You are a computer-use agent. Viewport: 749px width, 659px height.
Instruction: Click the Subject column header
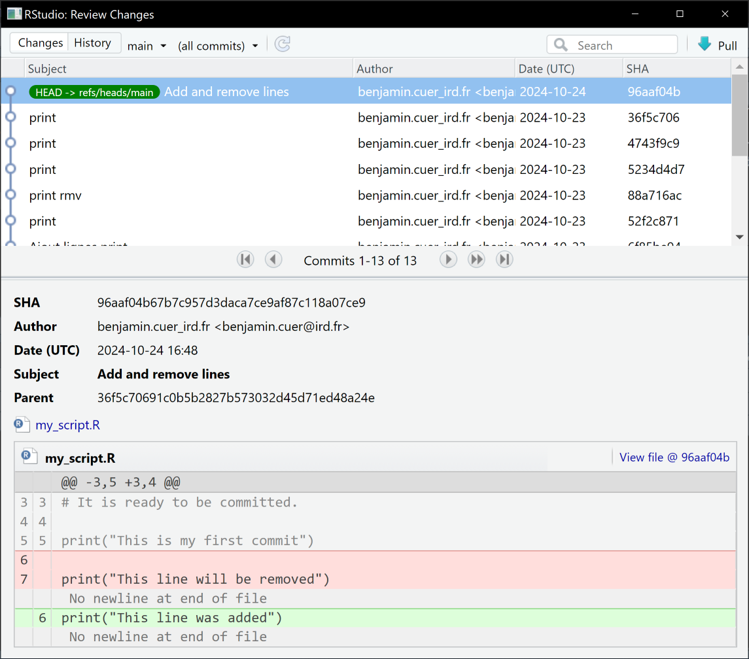click(x=47, y=69)
